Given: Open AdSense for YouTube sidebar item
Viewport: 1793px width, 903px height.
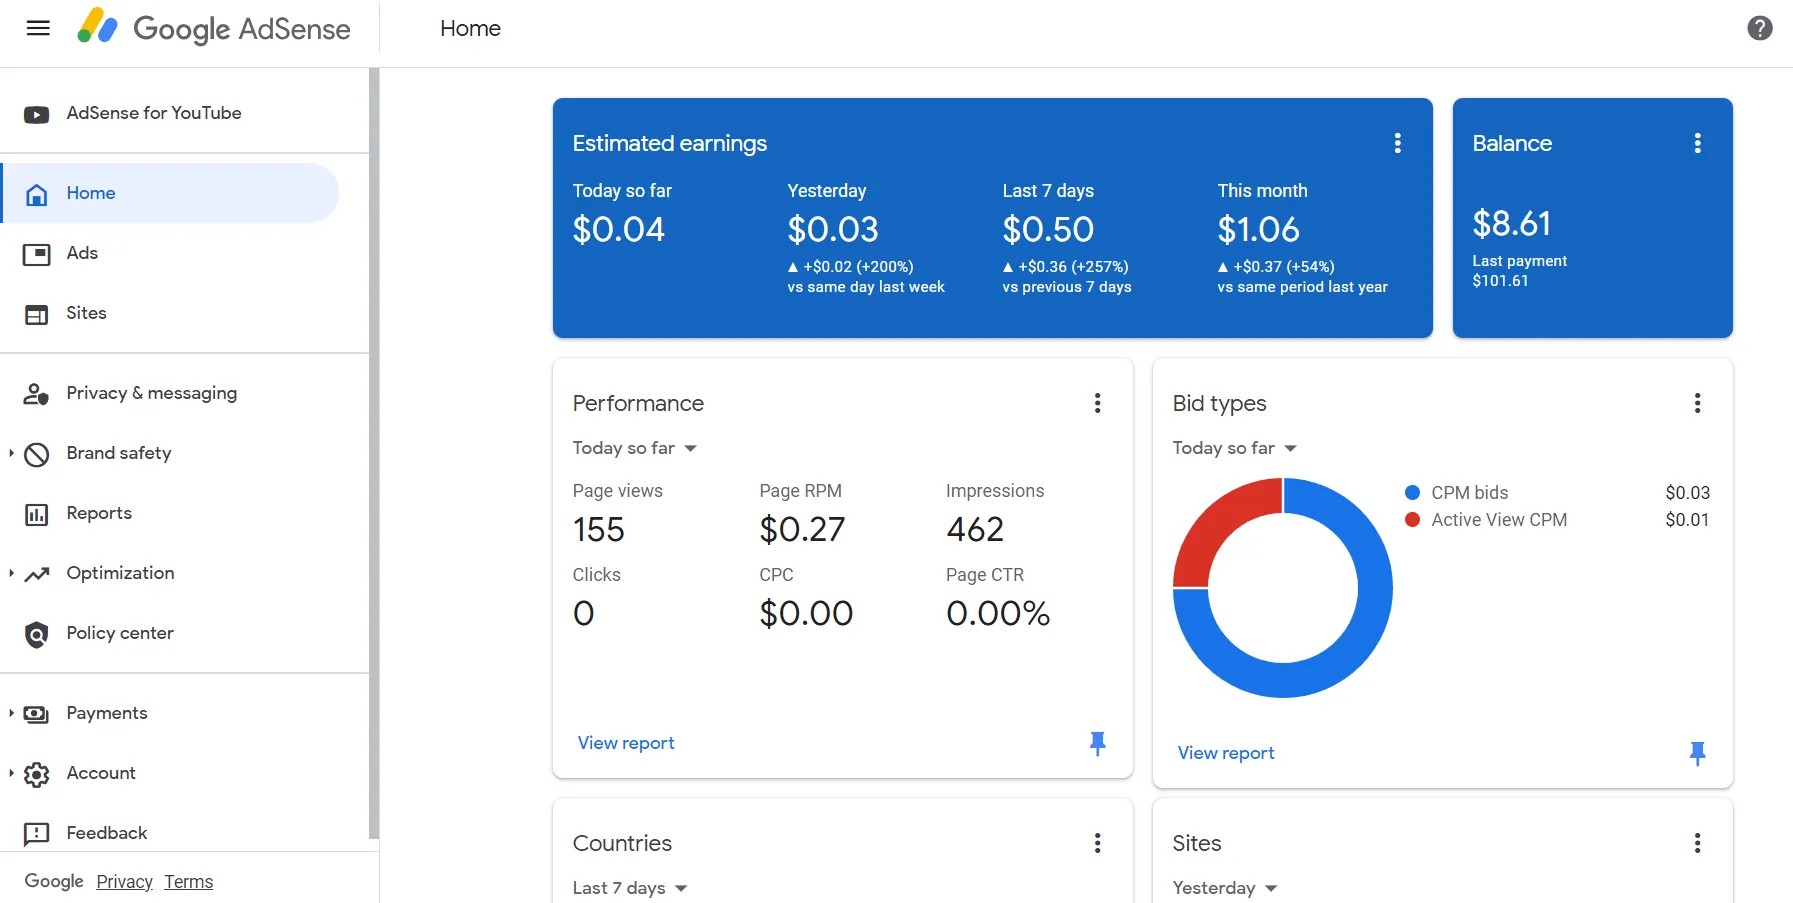Looking at the screenshot, I should 171,113.
